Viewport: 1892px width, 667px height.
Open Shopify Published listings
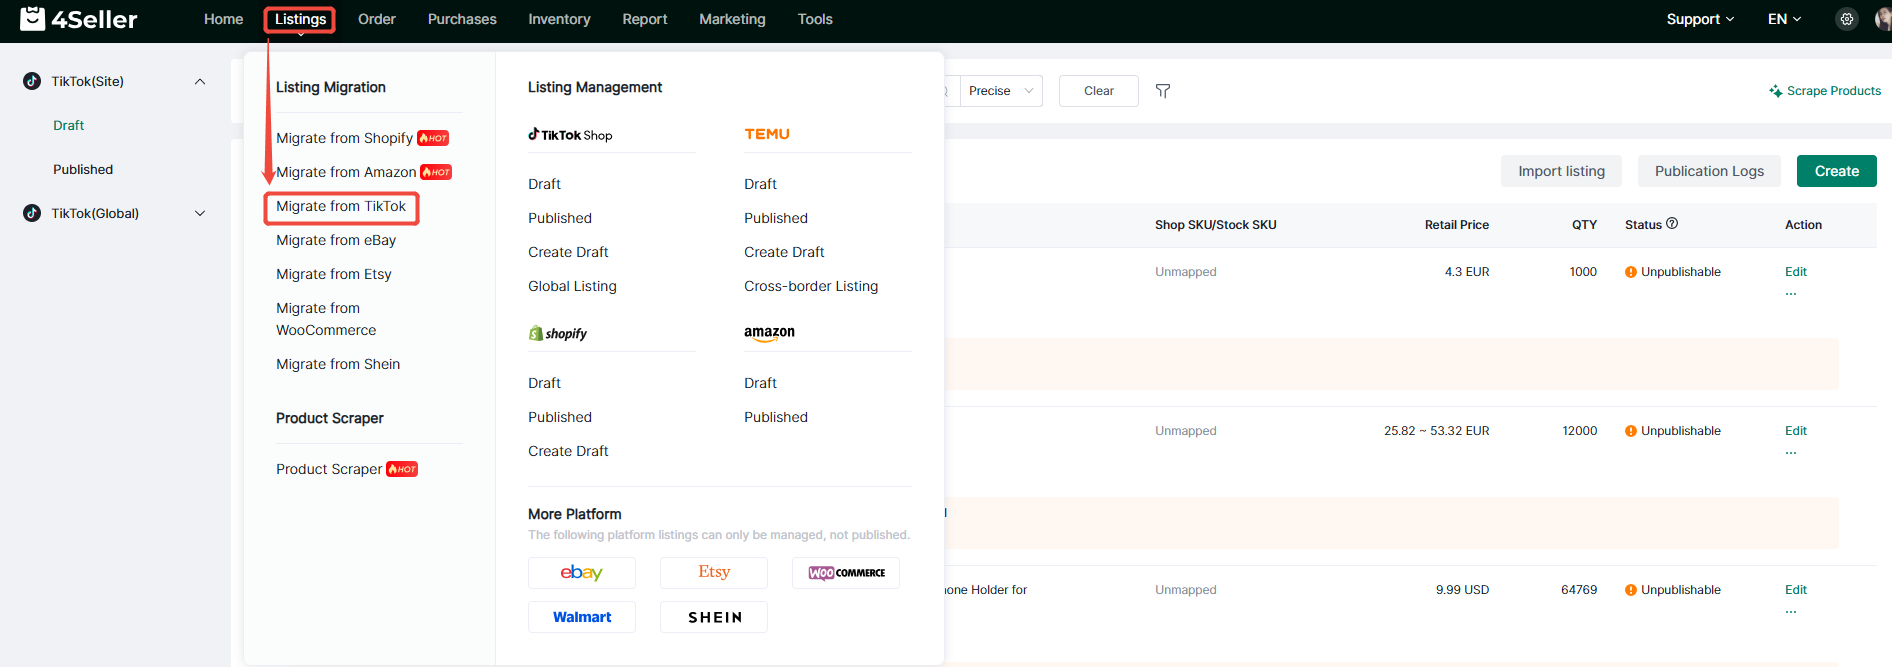click(x=560, y=417)
